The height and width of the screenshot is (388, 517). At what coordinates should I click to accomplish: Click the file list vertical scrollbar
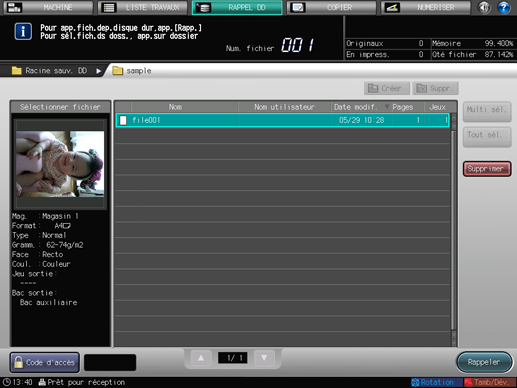pos(453,230)
